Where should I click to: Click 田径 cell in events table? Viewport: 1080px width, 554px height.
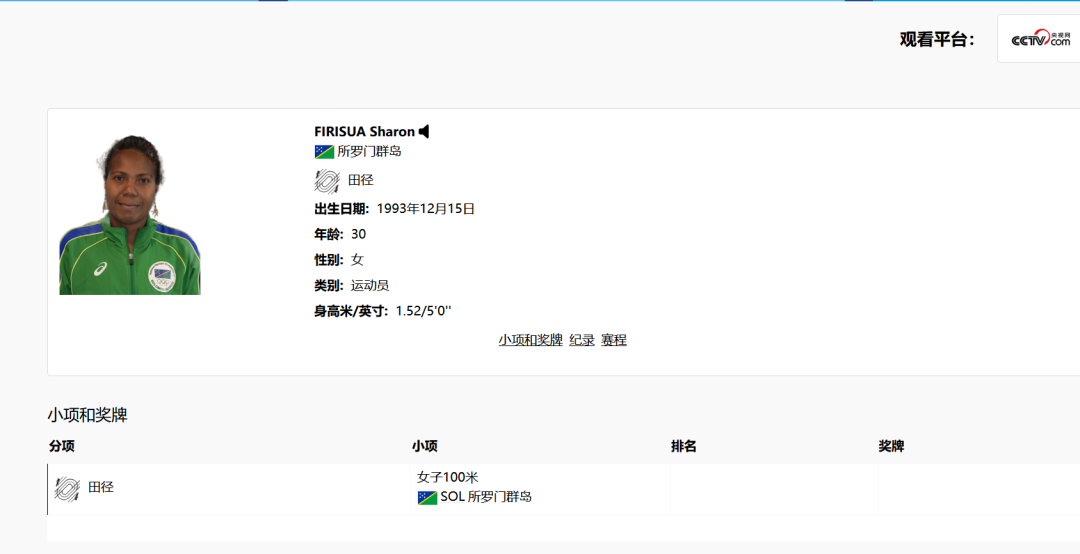tap(101, 487)
